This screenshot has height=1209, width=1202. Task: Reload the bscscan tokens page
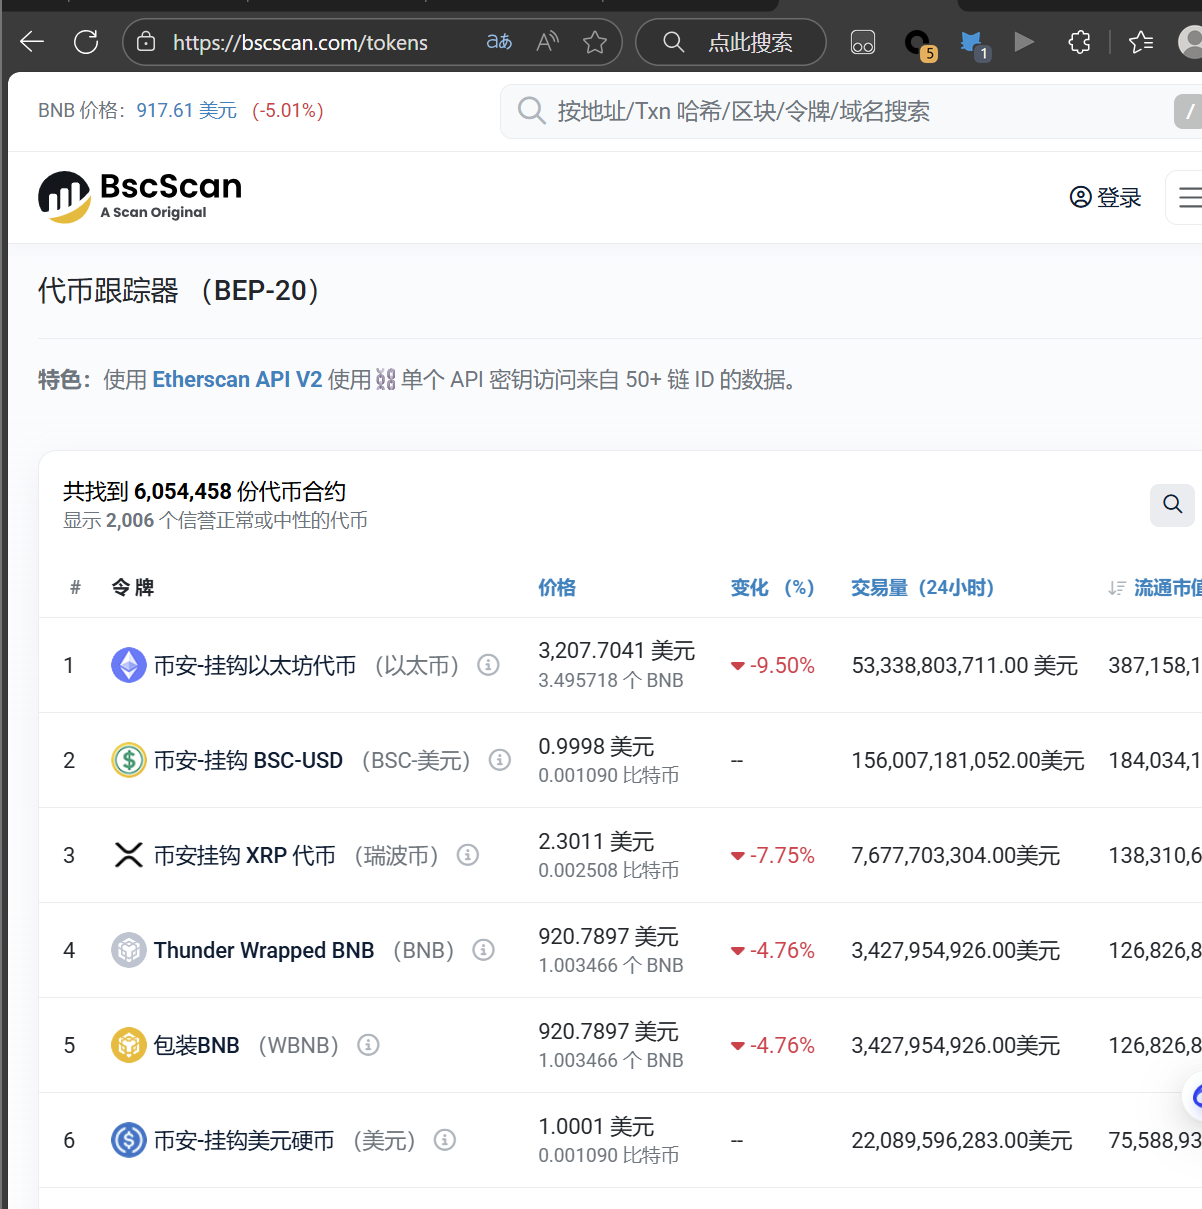(86, 42)
